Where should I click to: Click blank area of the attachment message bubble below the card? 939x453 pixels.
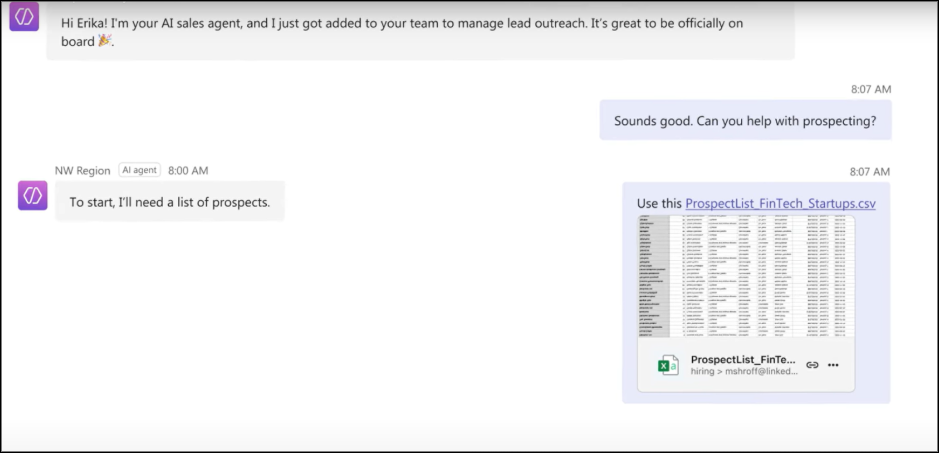(756, 398)
